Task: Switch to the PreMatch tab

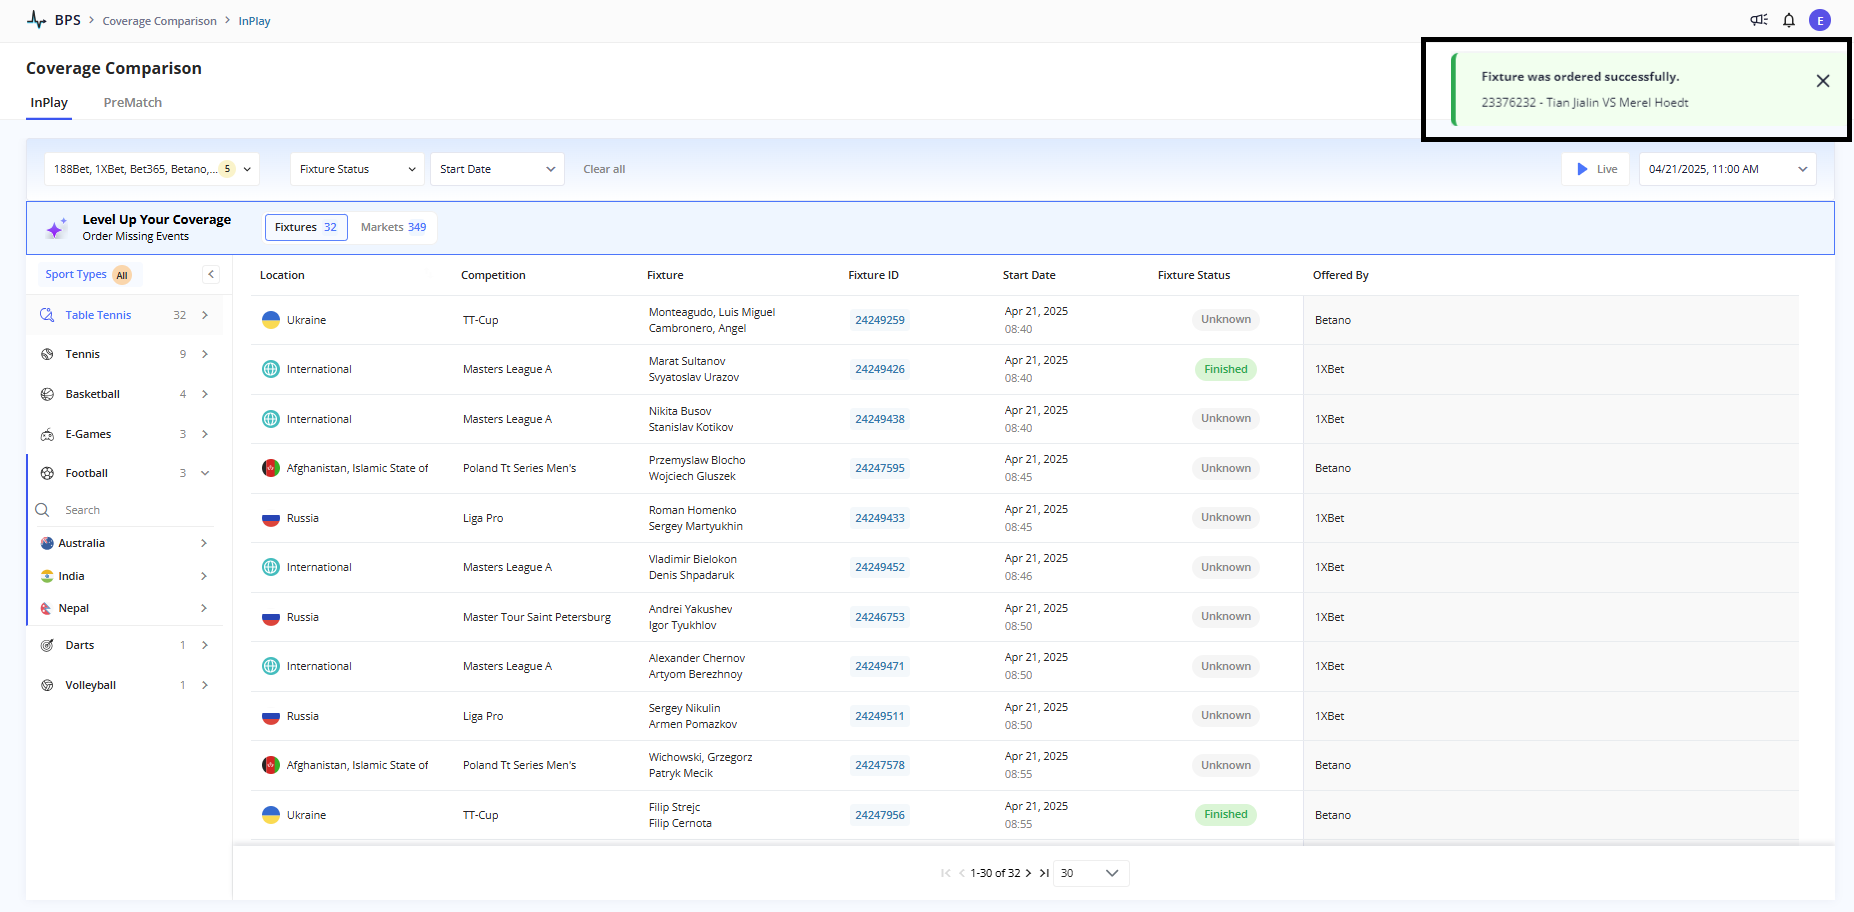Action: point(132,102)
